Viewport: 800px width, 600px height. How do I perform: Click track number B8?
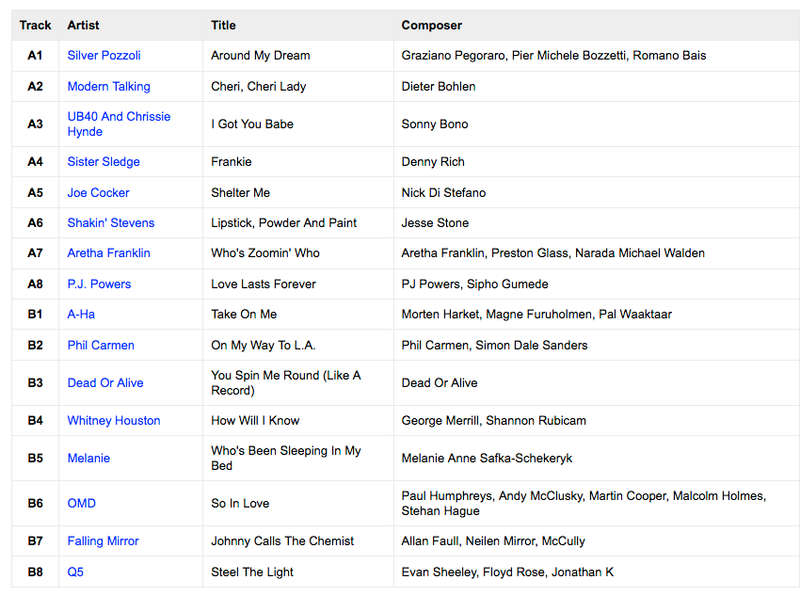click(35, 572)
